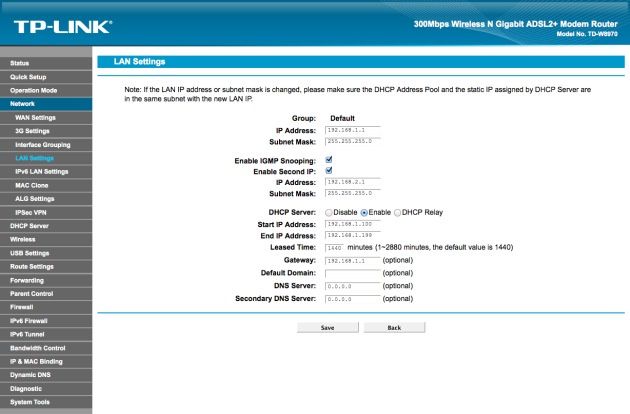
Task: Open the Diagnostic menu
Action: pos(46,389)
